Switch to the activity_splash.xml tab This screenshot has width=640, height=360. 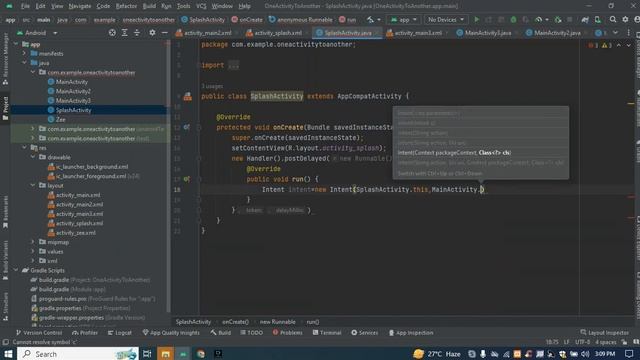tap(278, 33)
